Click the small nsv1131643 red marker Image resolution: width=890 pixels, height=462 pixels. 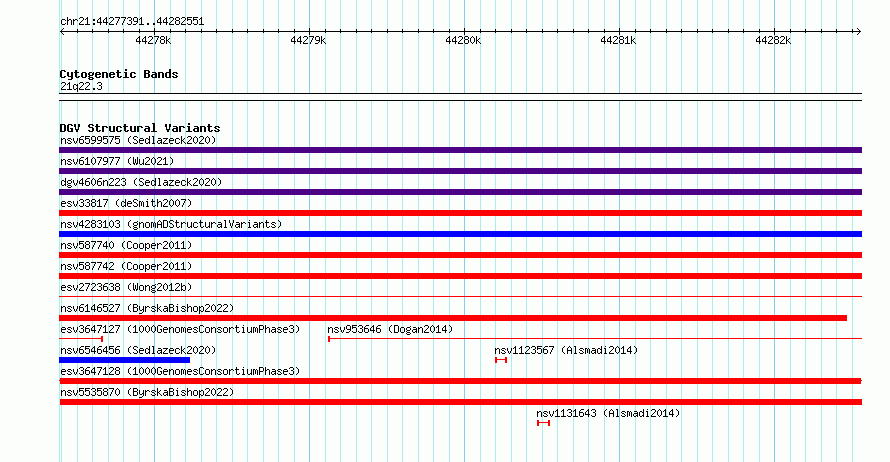click(x=543, y=423)
